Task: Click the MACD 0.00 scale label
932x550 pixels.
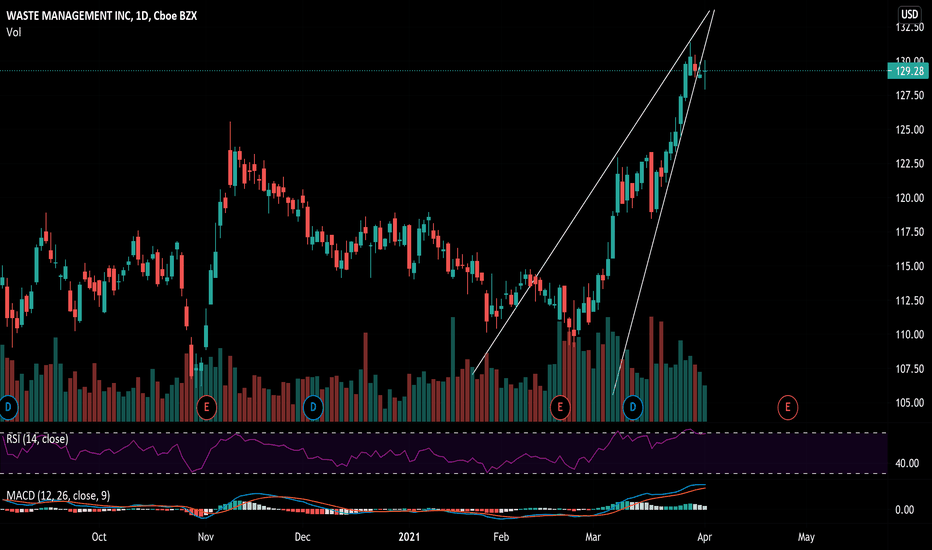Action: click(905, 510)
